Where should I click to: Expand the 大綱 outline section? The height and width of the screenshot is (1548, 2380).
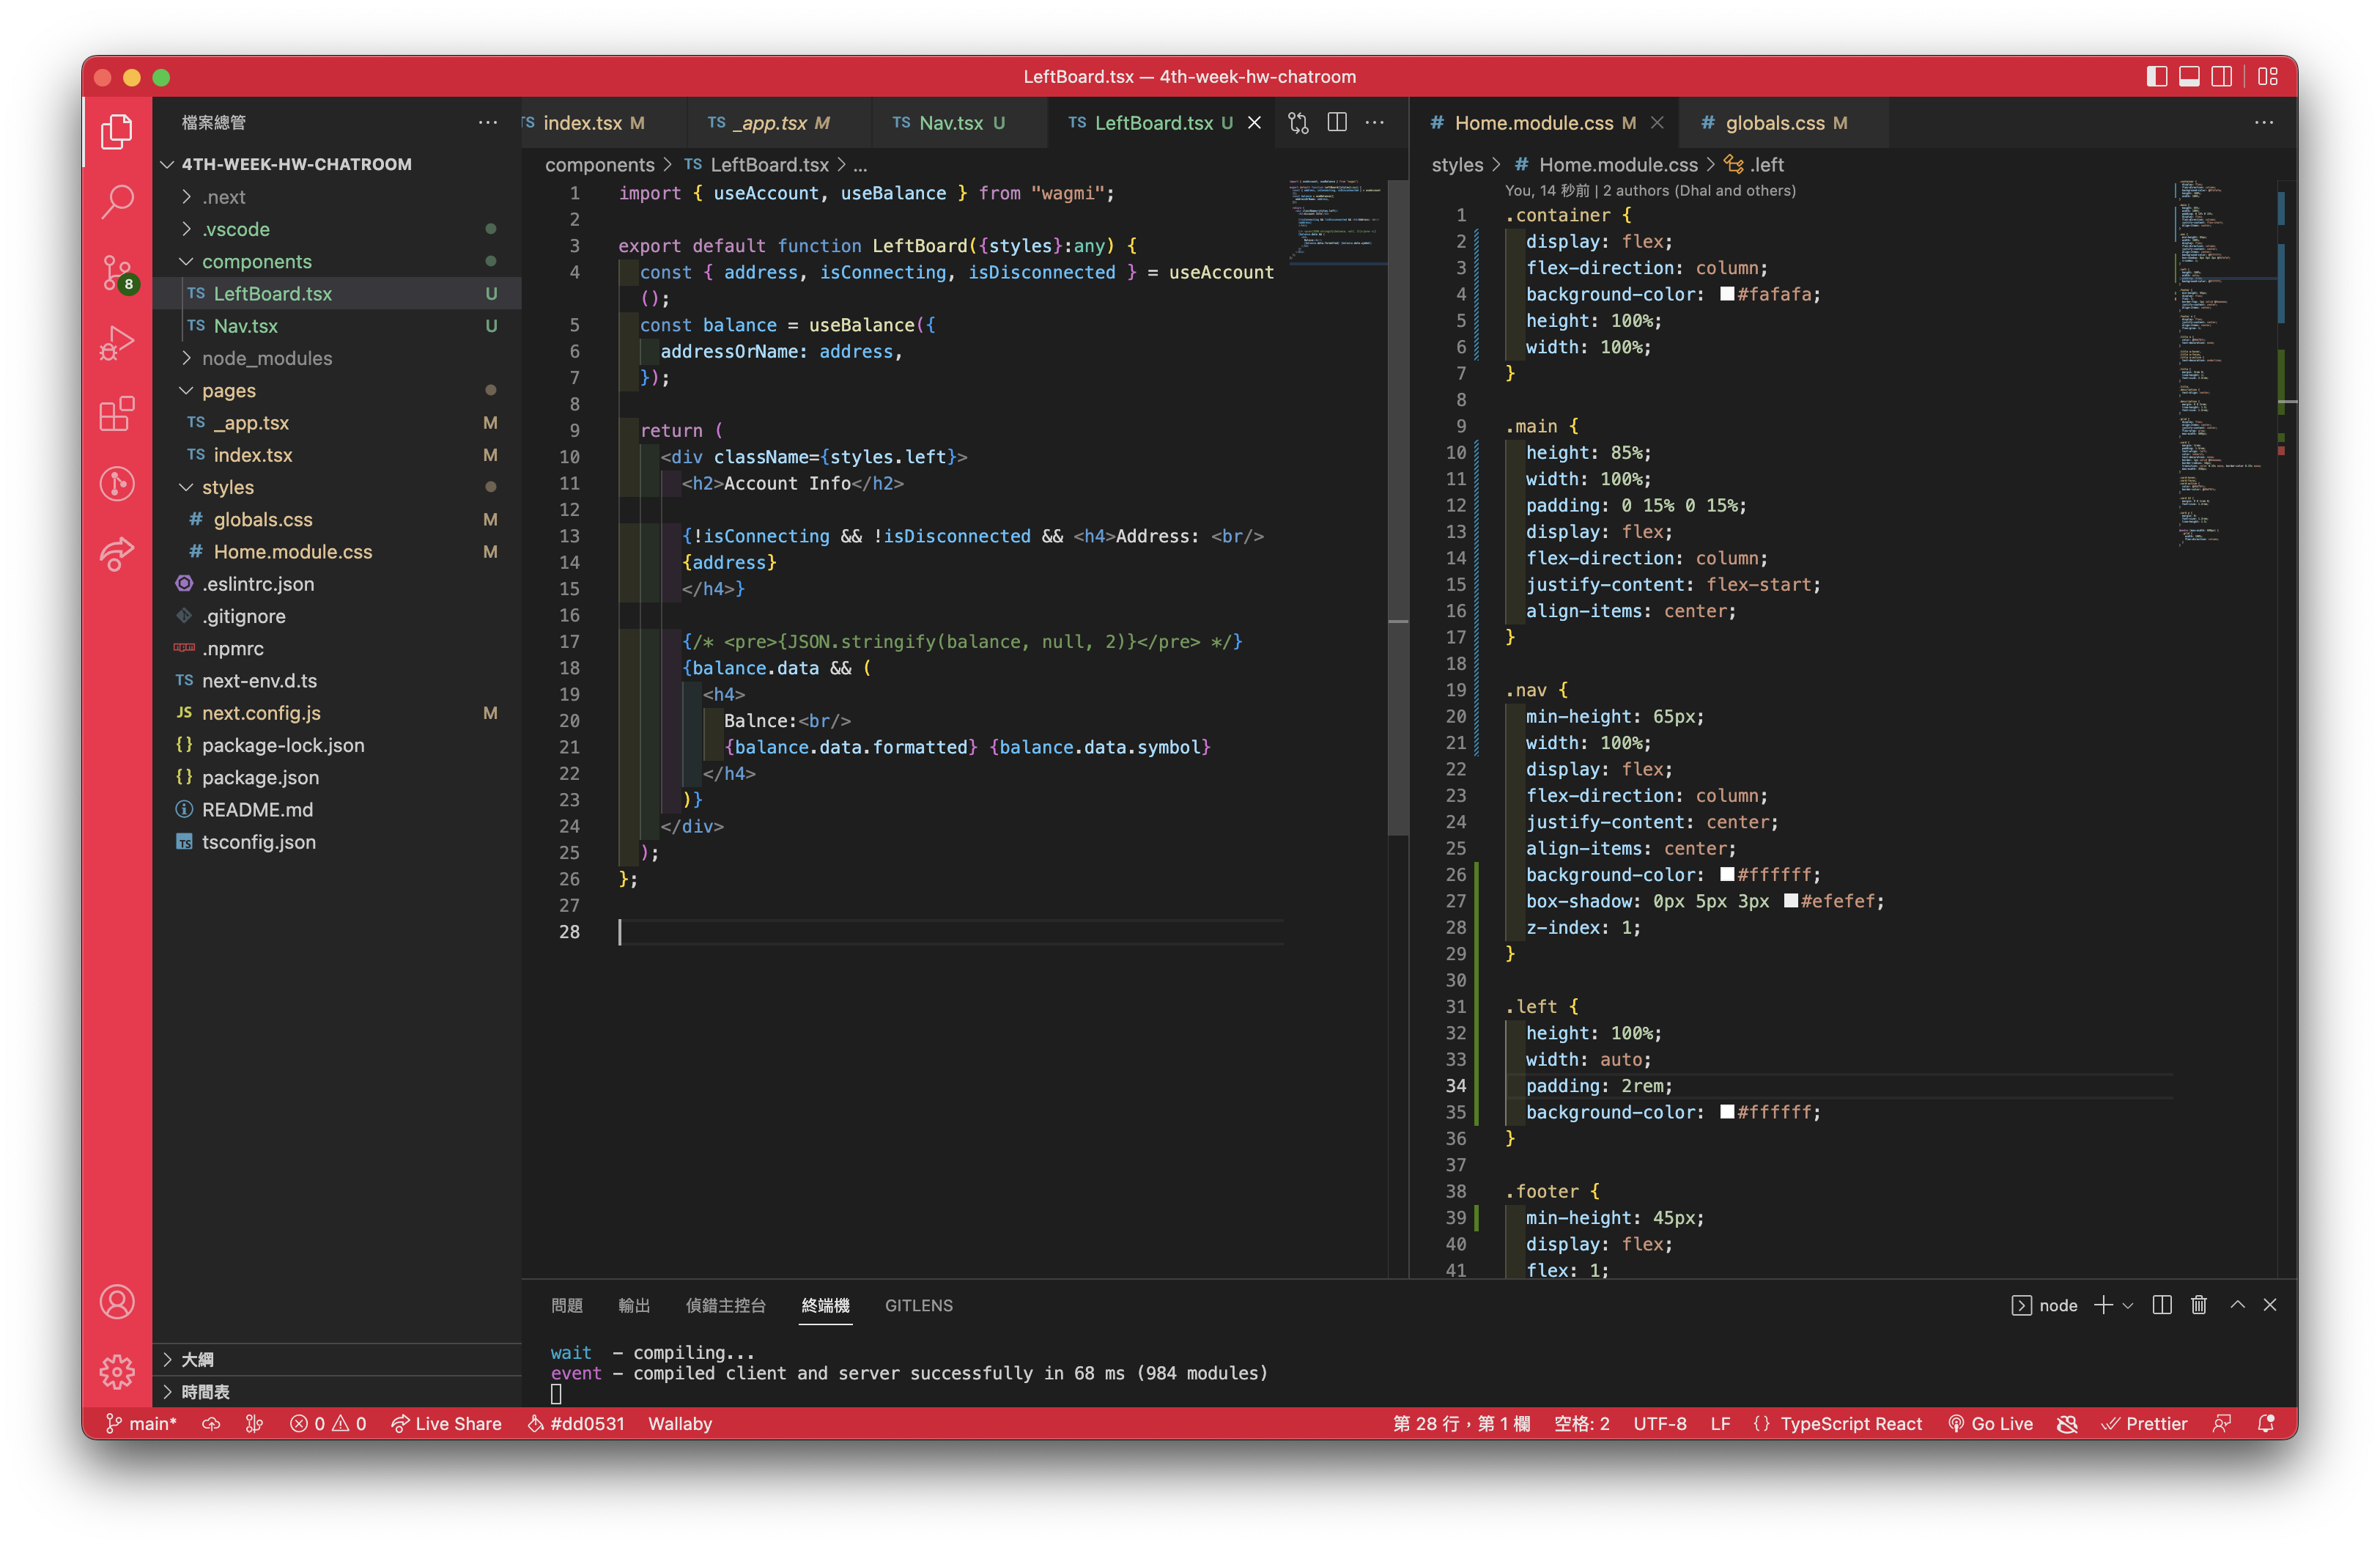click(x=197, y=1359)
